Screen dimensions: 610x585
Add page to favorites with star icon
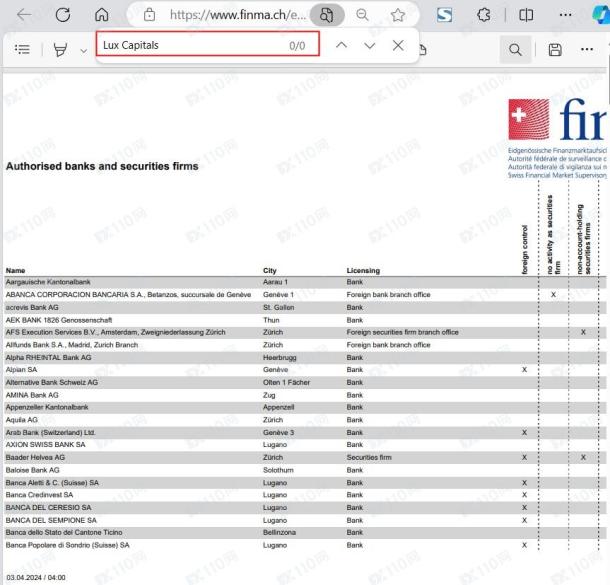398,15
